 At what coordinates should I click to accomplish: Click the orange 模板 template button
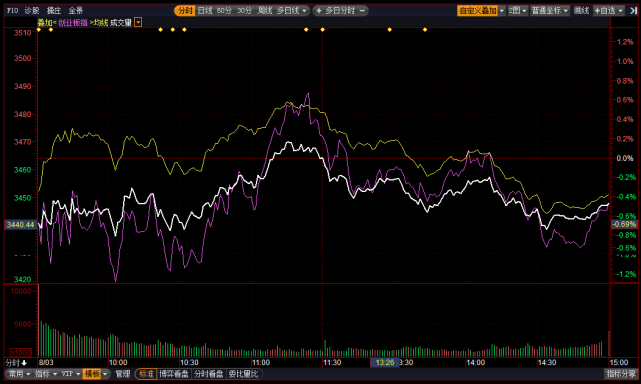[x=92, y=374]
